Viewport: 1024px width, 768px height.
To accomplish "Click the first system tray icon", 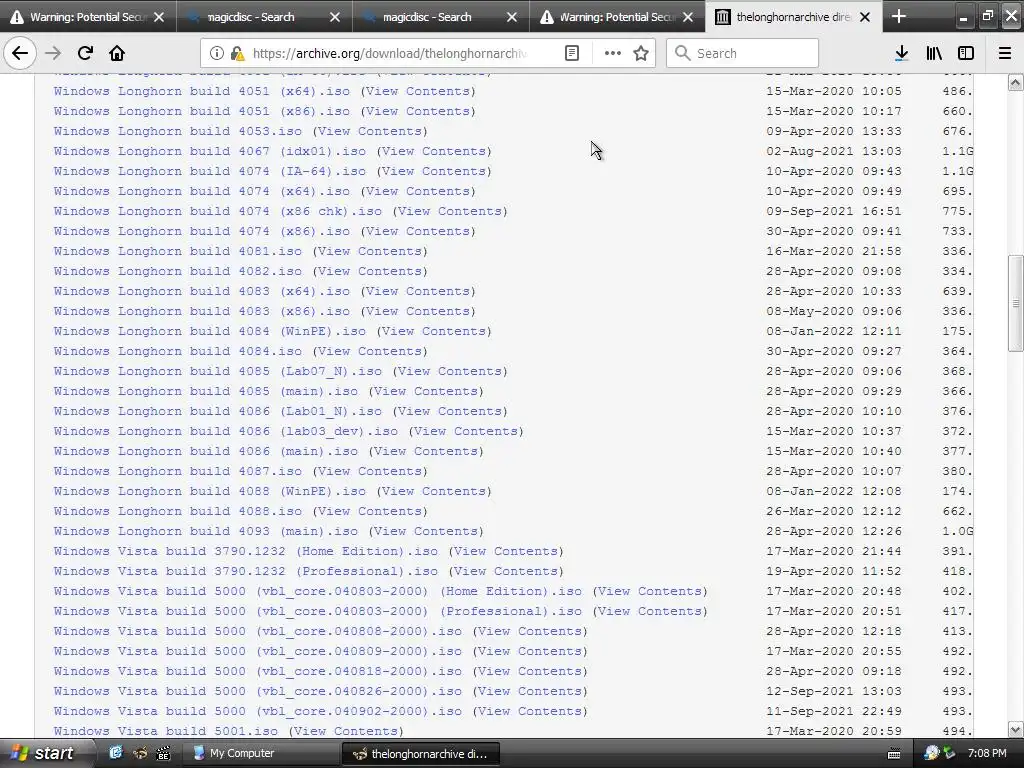I will (x=932, y=753).
